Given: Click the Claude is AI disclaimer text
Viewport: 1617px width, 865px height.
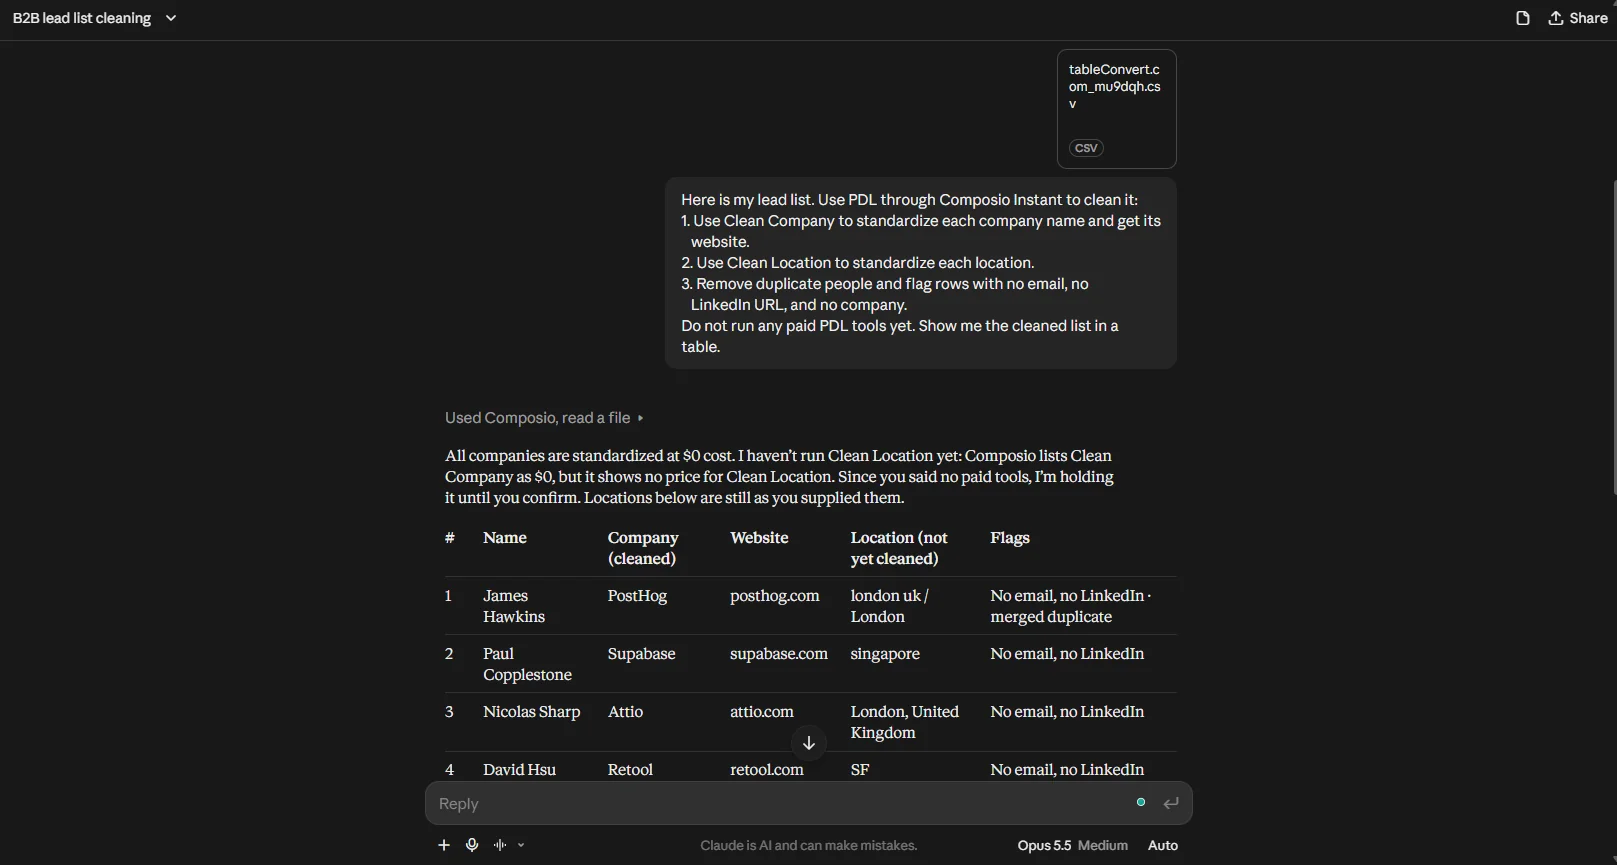Looking at the screenshot, I should [808, 846].
